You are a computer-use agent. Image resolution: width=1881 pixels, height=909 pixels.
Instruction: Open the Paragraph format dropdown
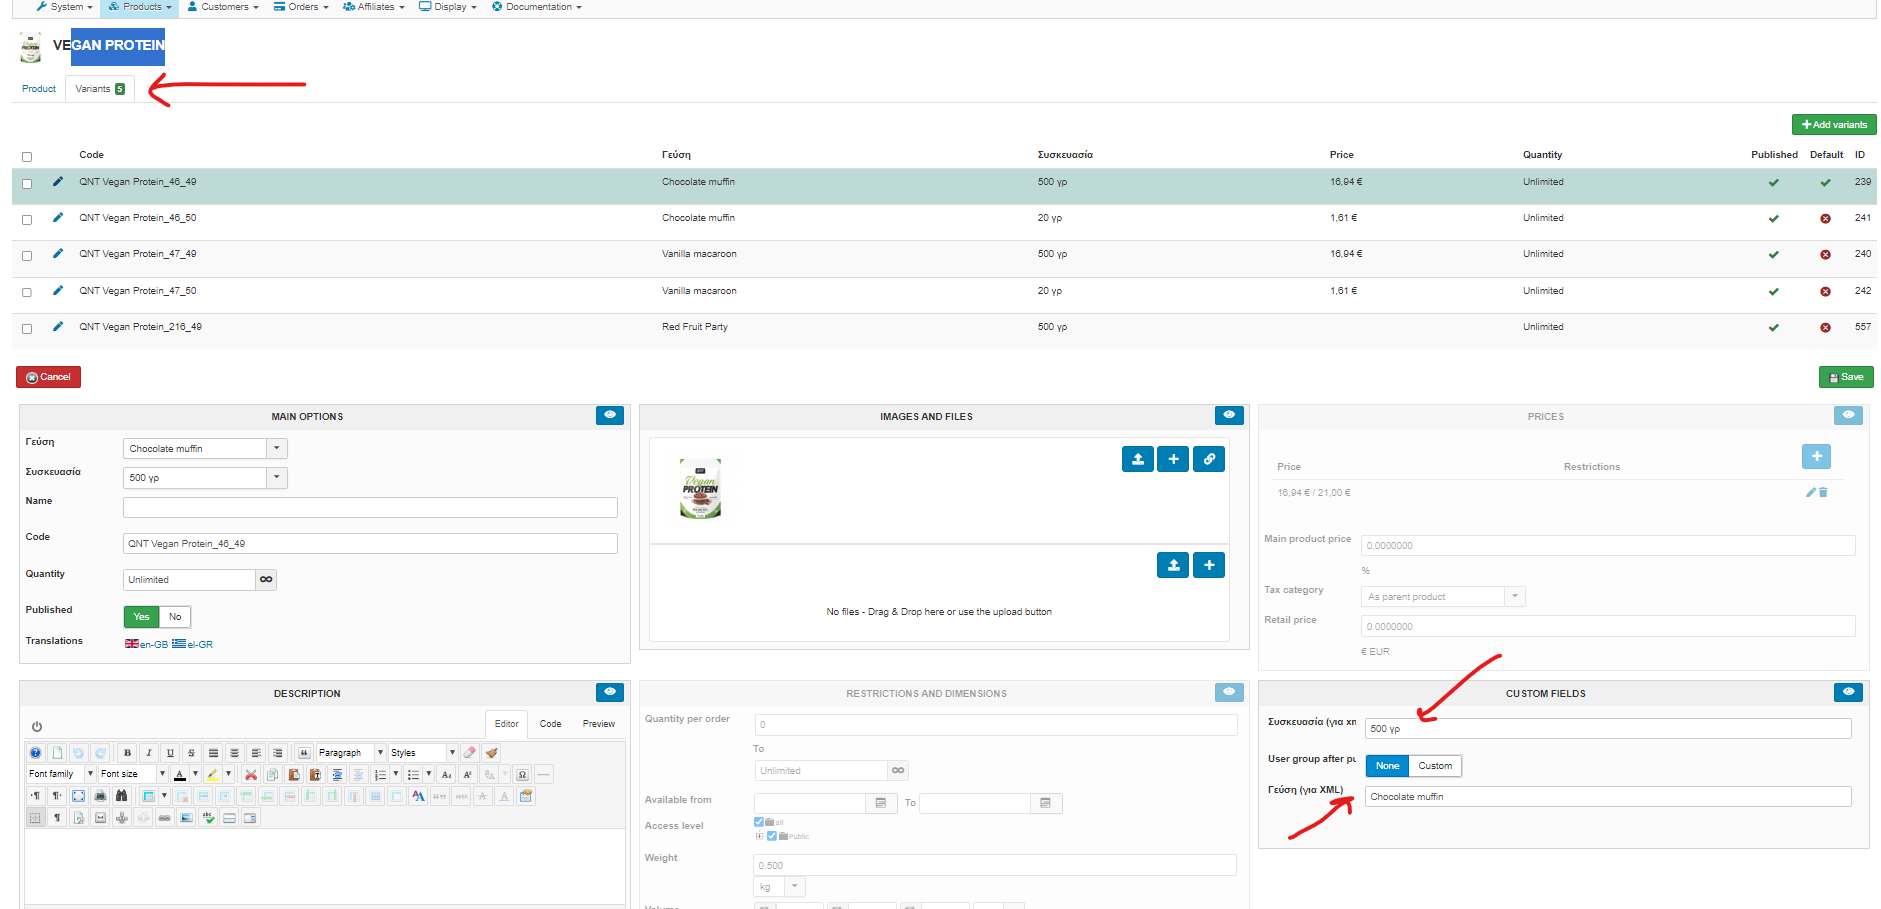click(351, 753)
